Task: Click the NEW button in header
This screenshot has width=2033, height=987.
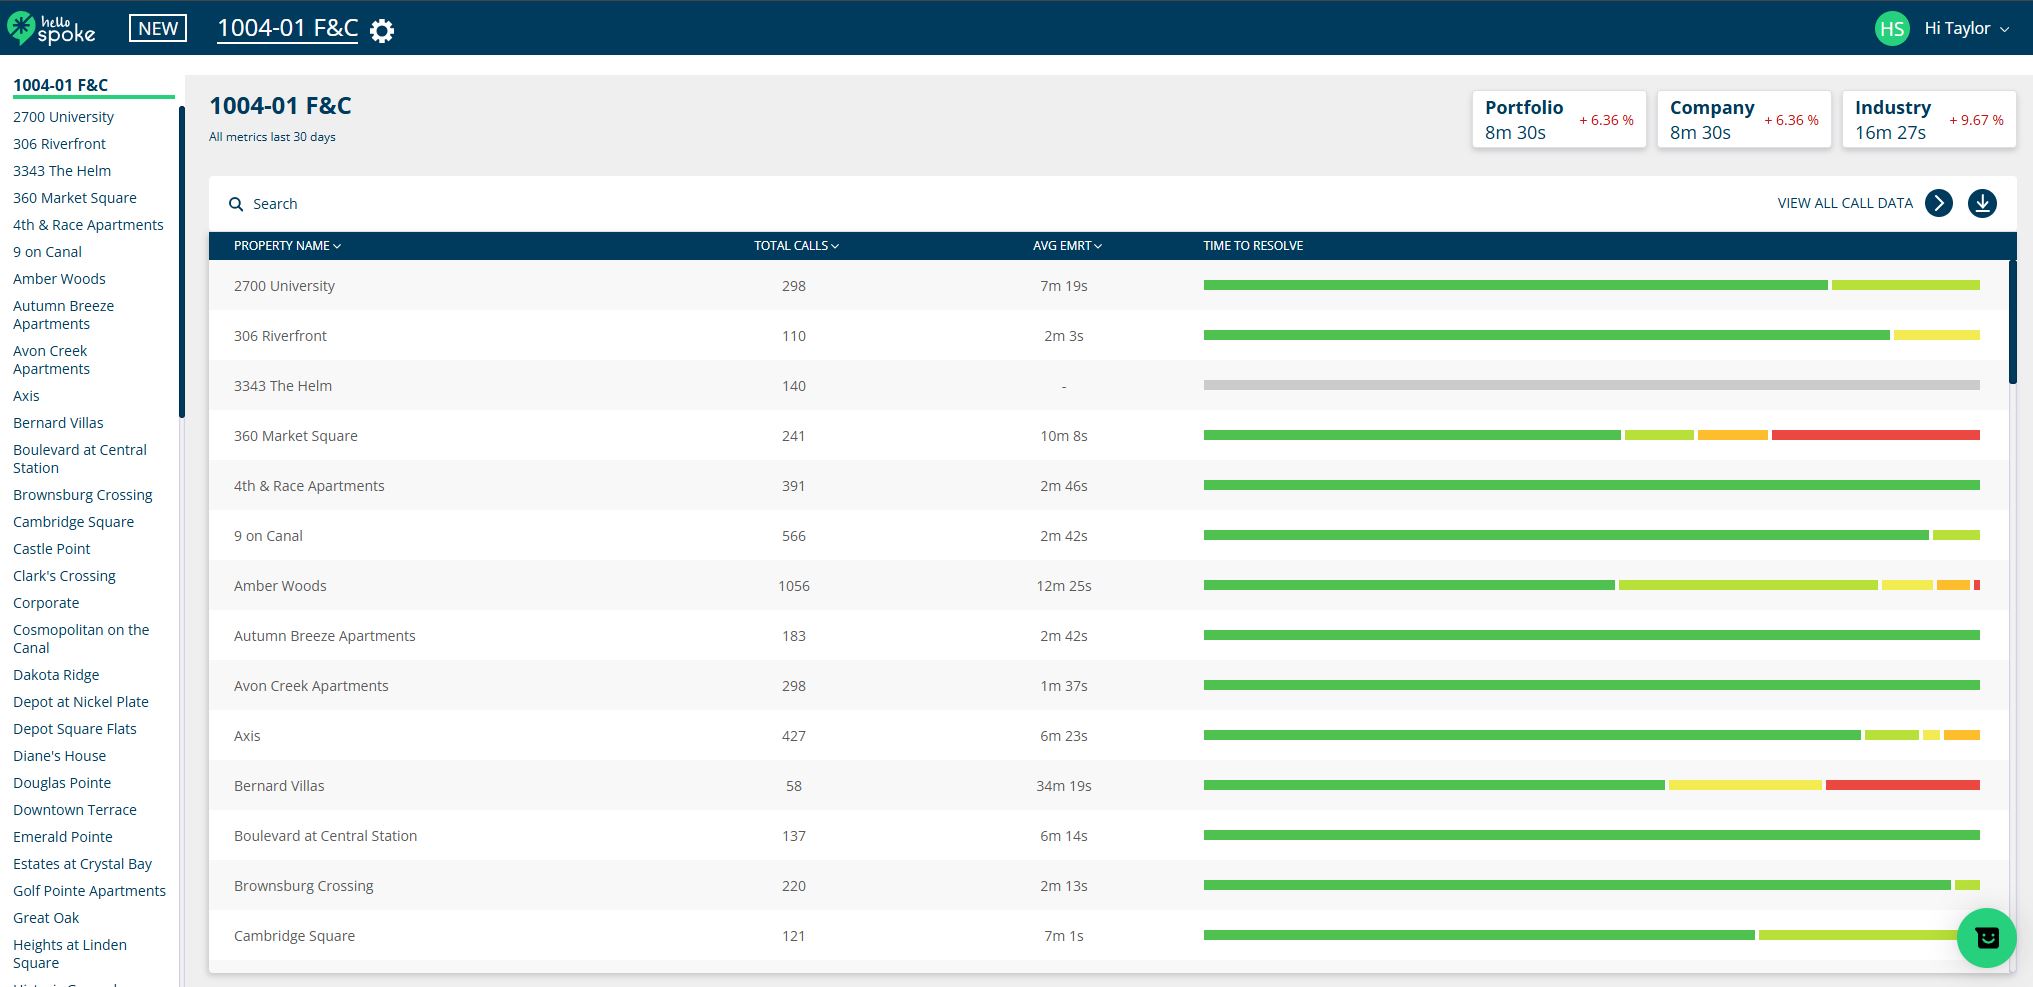Action: pos(158,28)
